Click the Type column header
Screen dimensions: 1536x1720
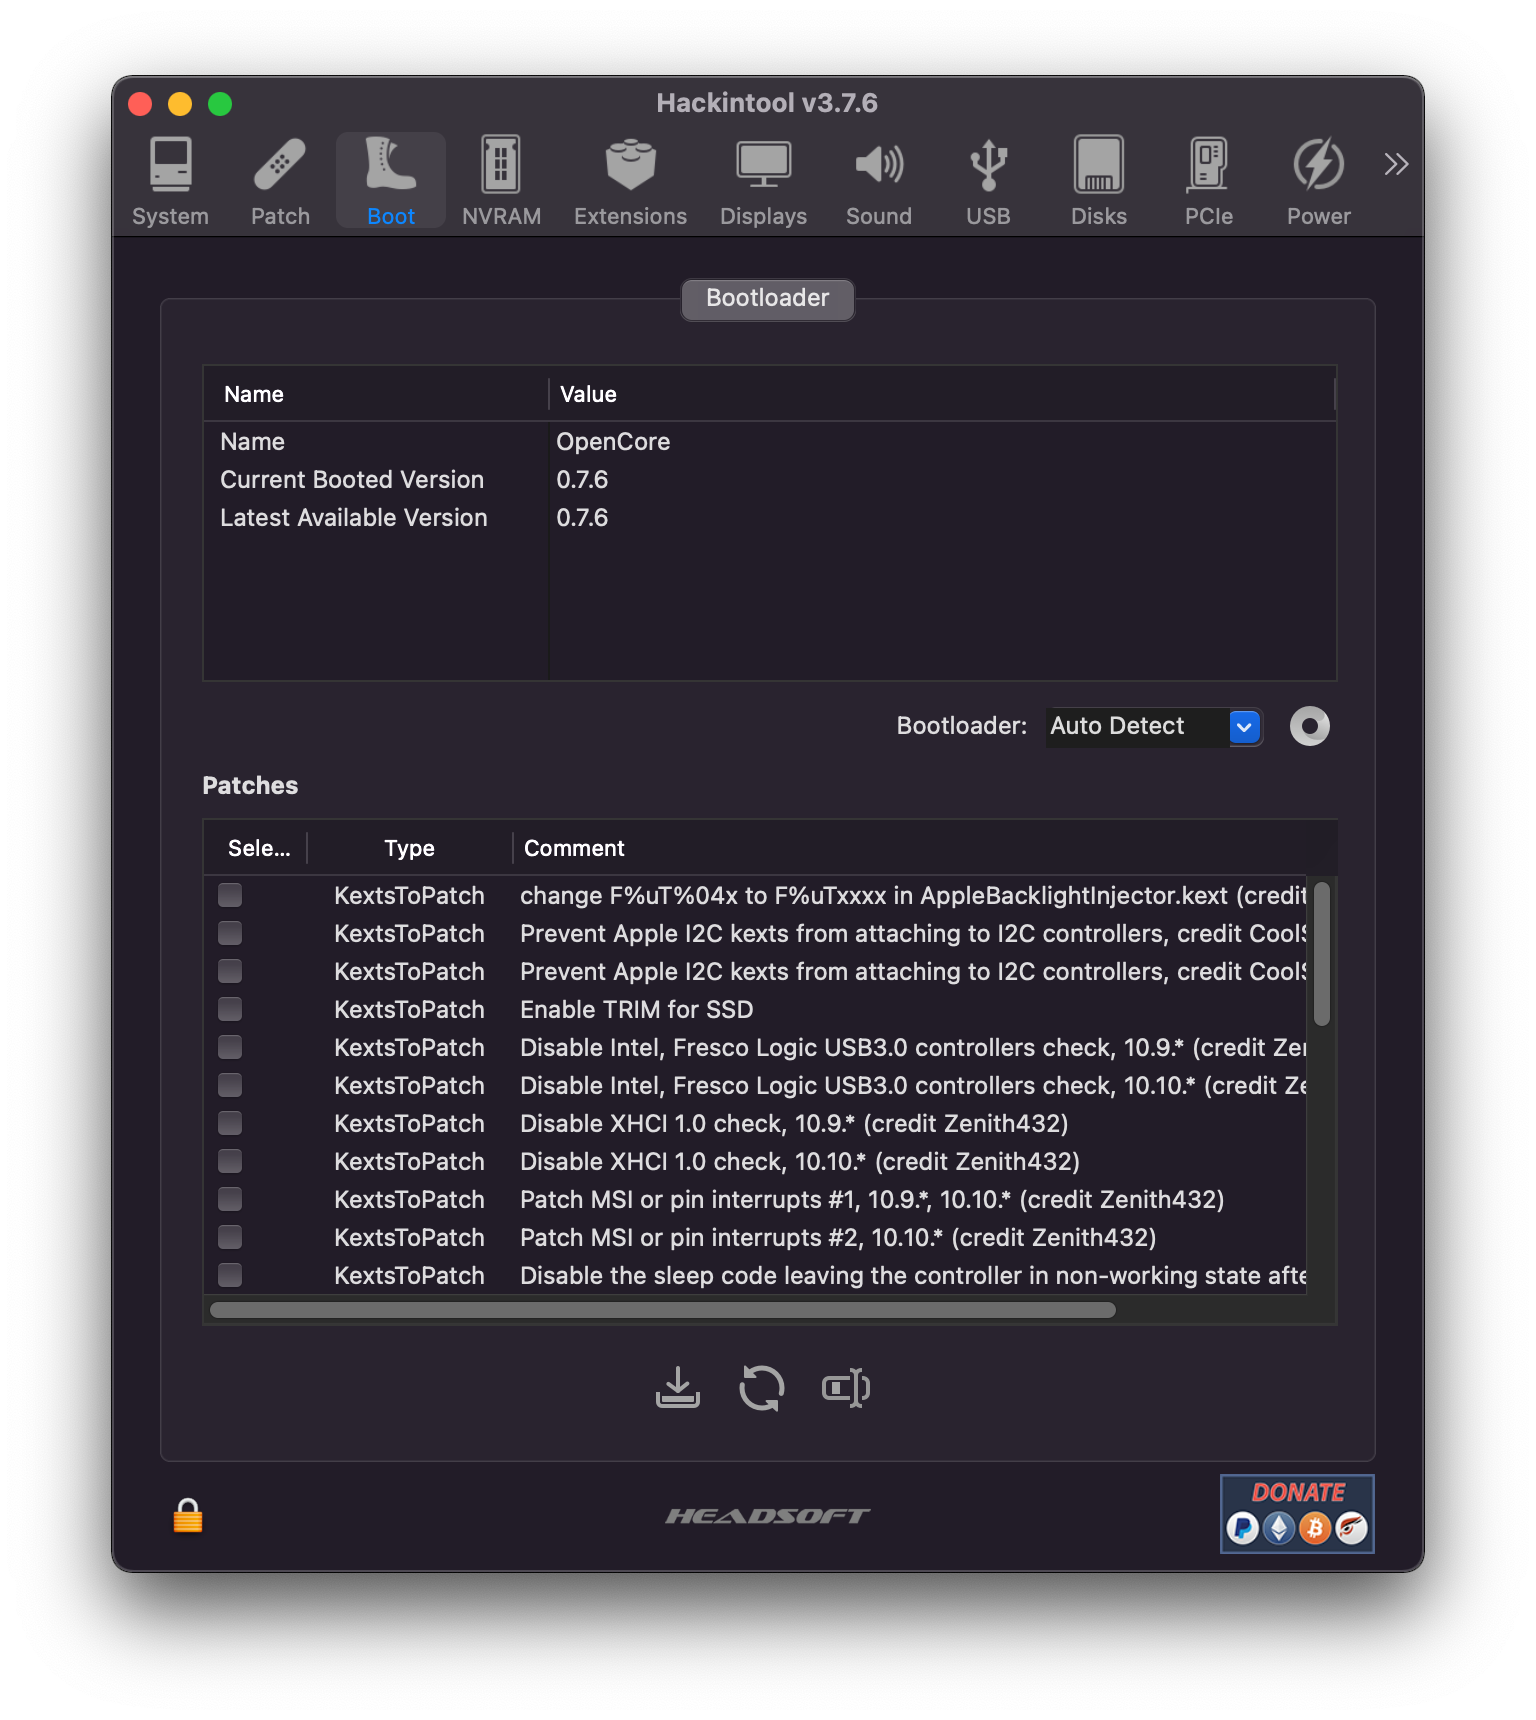click(x=410, y=848)
